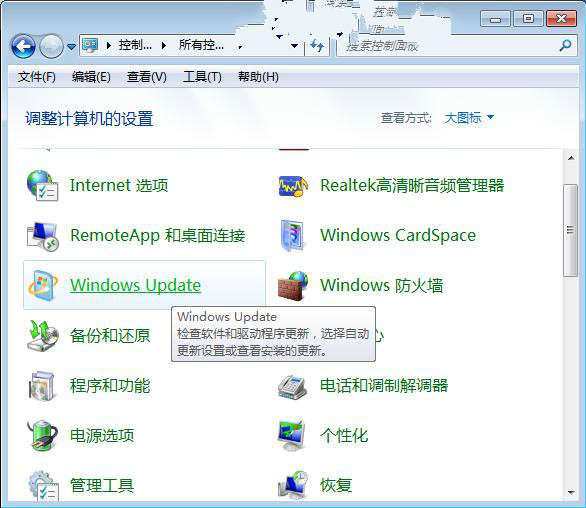Open 电话和调制解调器 link
This screenshot has height=508, width=586.
pyautogui.click(x=384, y=385)
